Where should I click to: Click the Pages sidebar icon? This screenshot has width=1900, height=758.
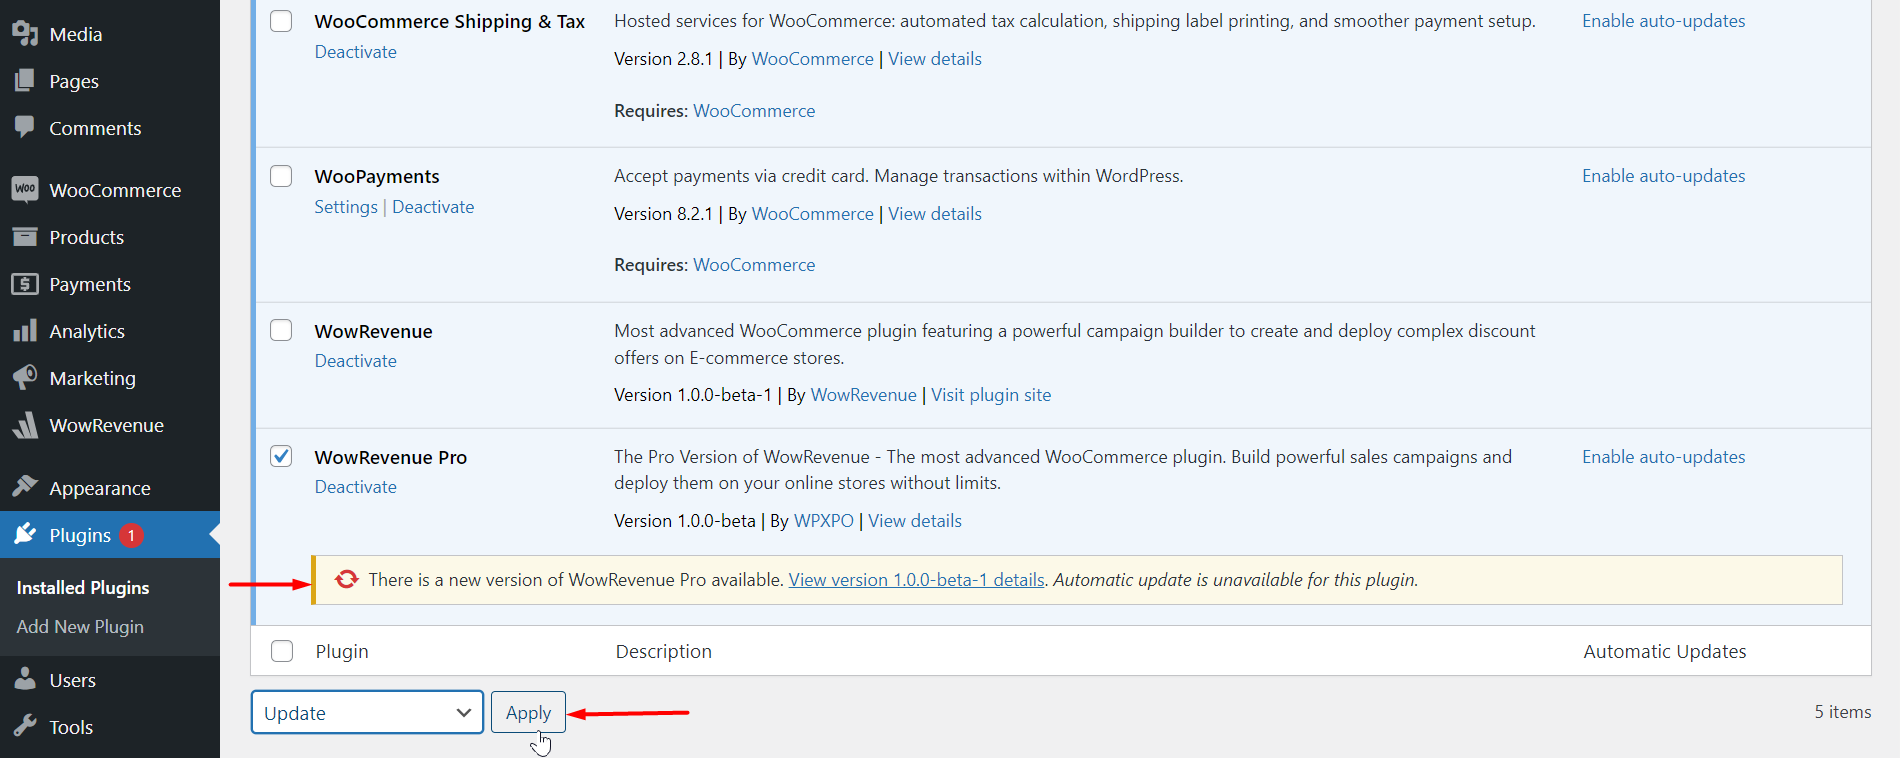click(25, 81)
